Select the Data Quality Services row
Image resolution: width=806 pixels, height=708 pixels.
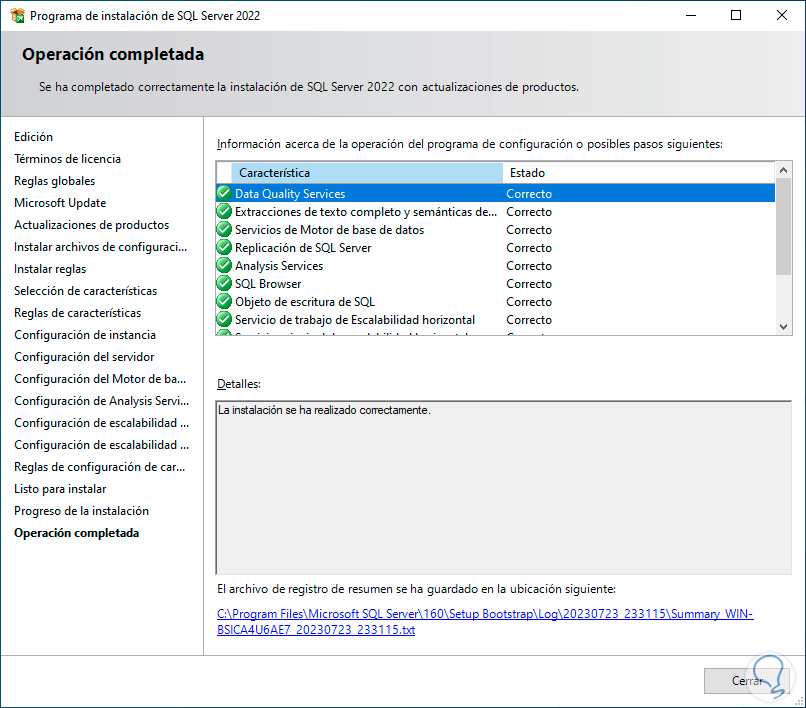[496, 193]
